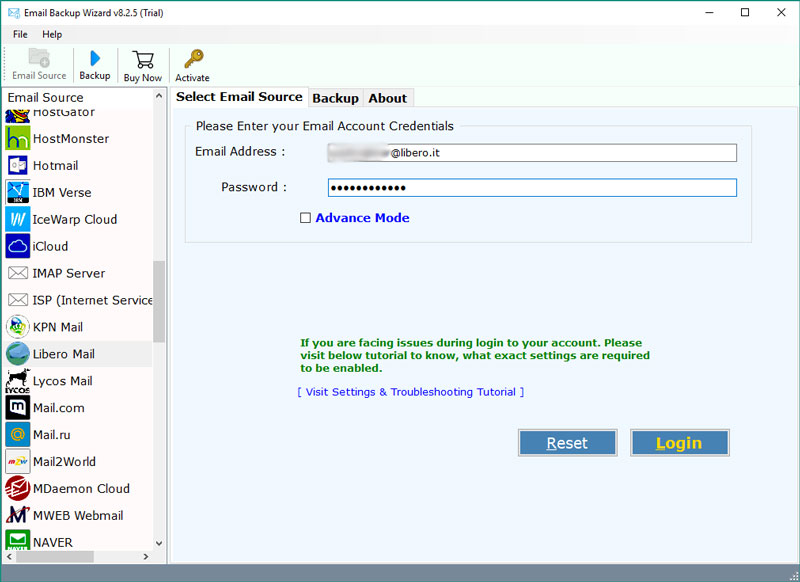800x582 pixels.
Task: Select the IMAP Server envelope icon
Action: 18,273
